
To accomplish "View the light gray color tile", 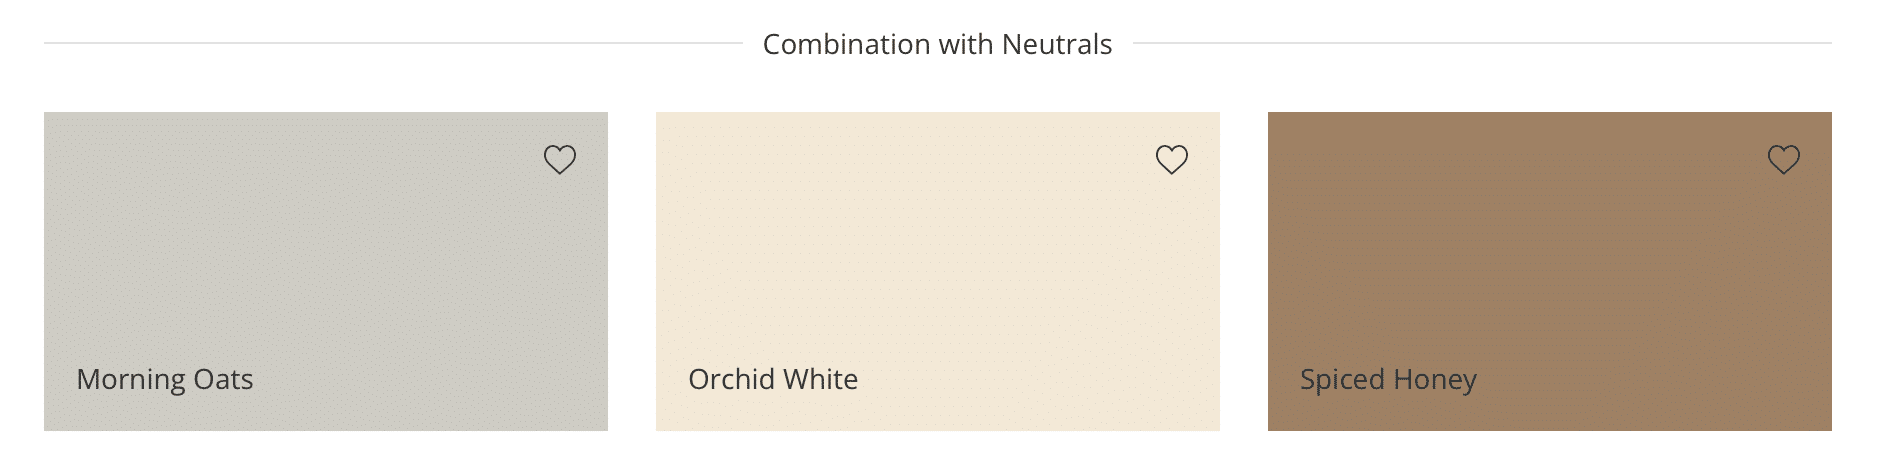I will (x=326, y=271).
